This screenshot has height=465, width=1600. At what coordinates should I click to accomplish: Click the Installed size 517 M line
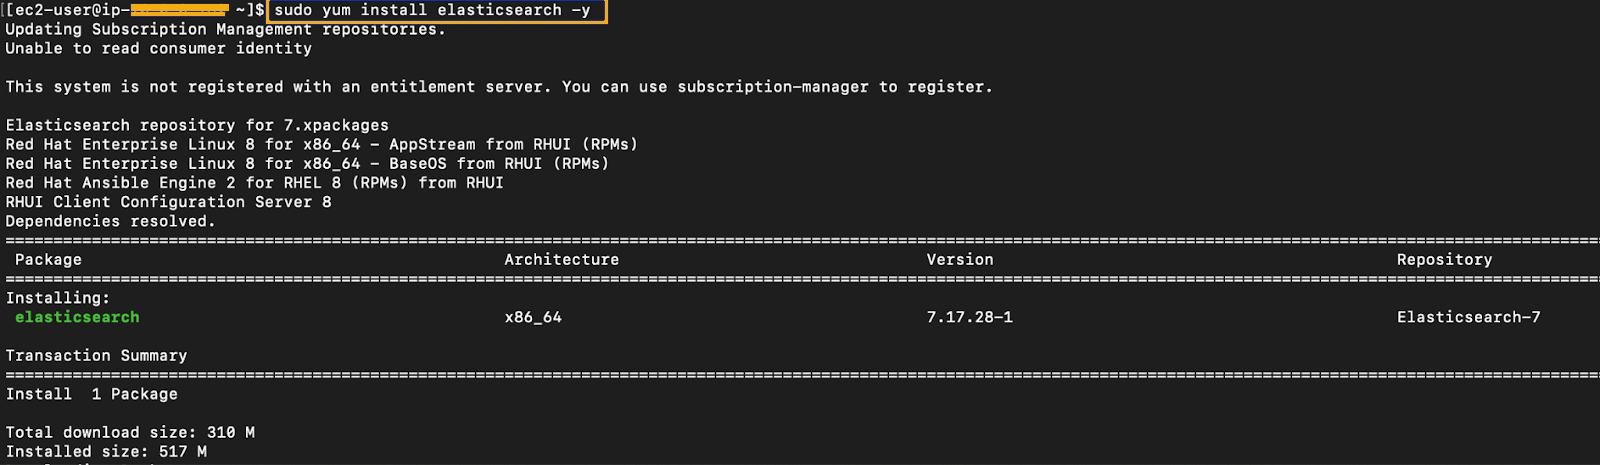click(106, 451)
